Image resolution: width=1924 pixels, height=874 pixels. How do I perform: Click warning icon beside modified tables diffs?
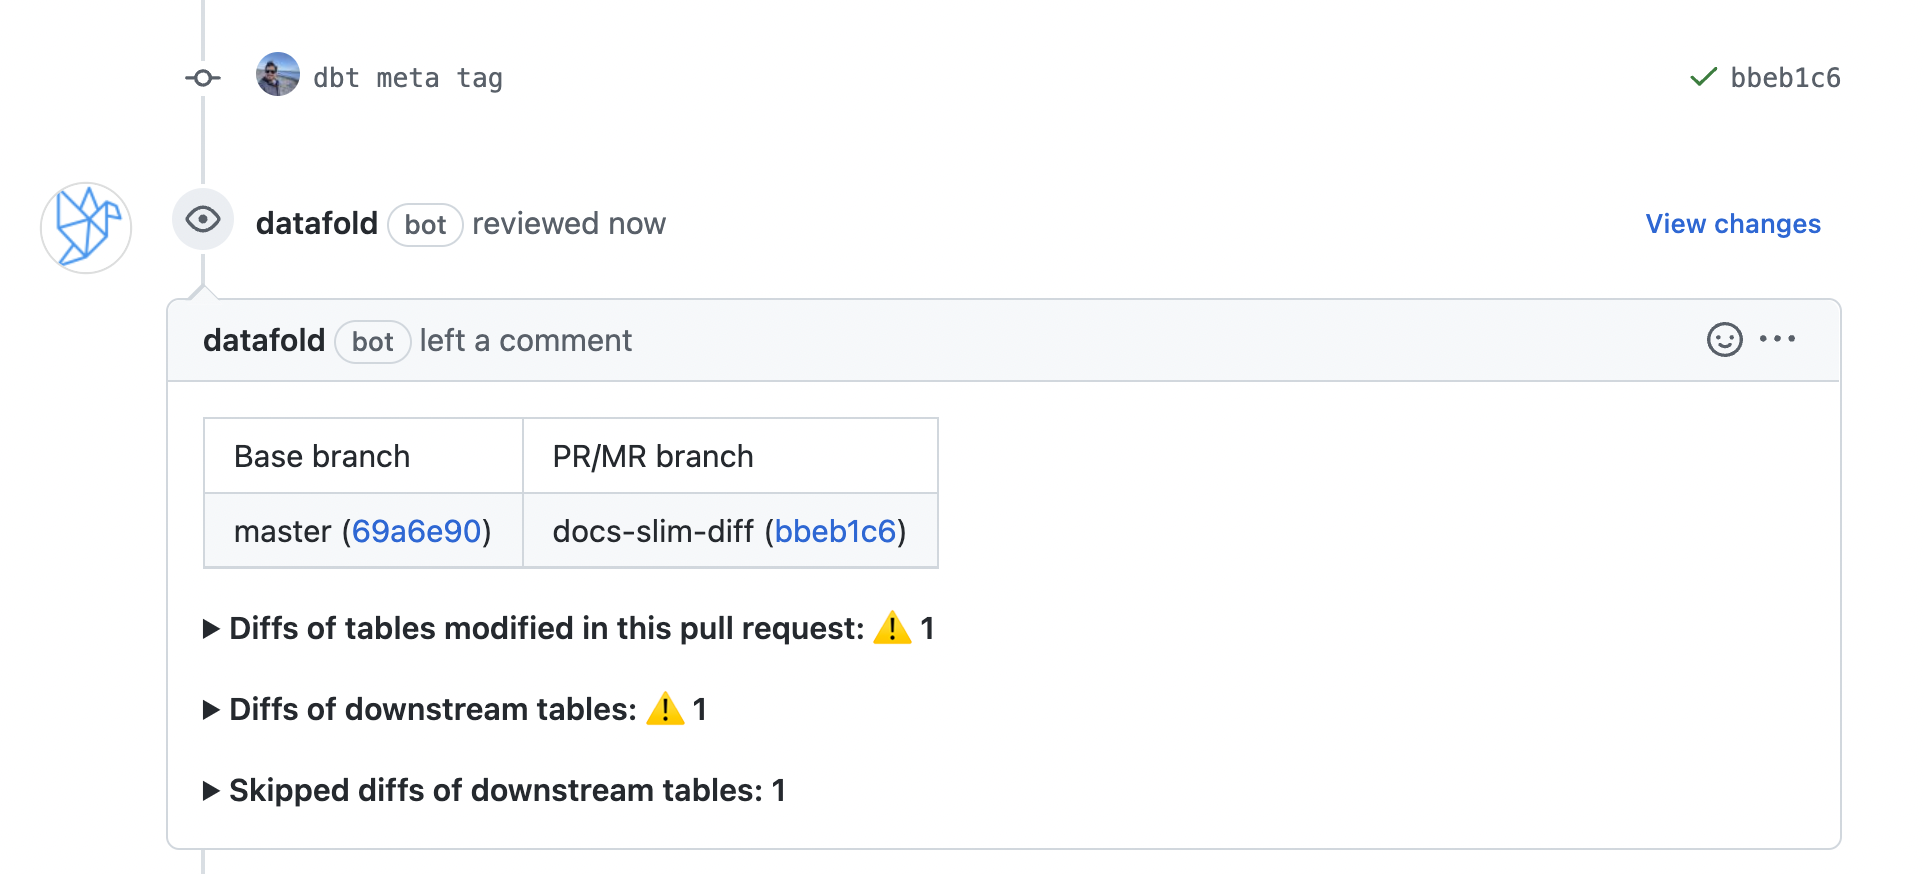coord(892,628)
